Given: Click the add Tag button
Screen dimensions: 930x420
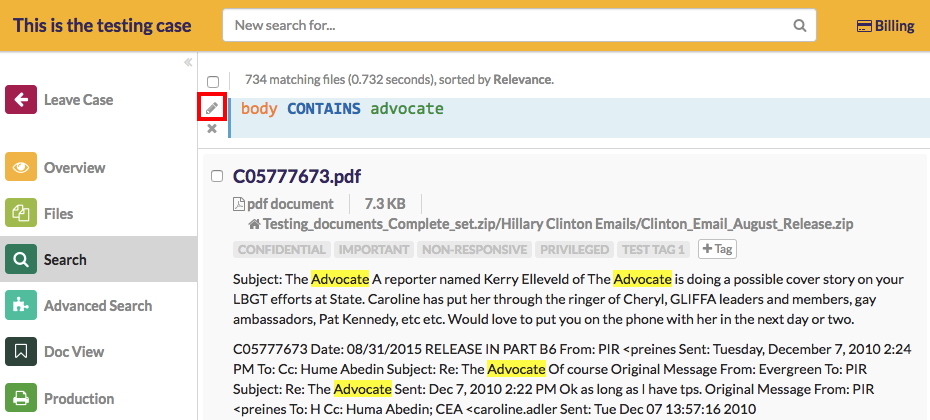Looking at the screenshot, I should point(717,249).
